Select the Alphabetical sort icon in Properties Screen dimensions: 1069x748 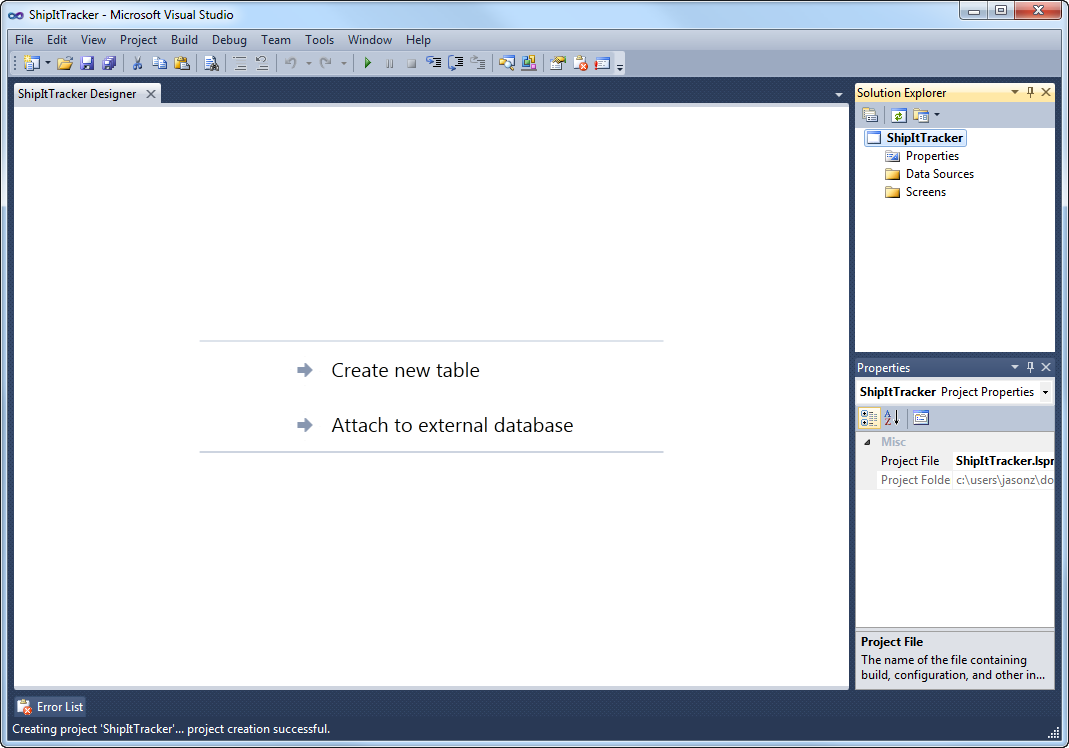click(891, 418)
